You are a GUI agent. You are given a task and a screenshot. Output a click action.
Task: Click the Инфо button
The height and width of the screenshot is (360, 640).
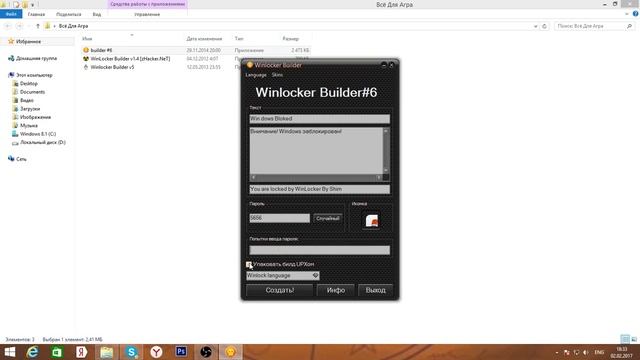[336, 290]
